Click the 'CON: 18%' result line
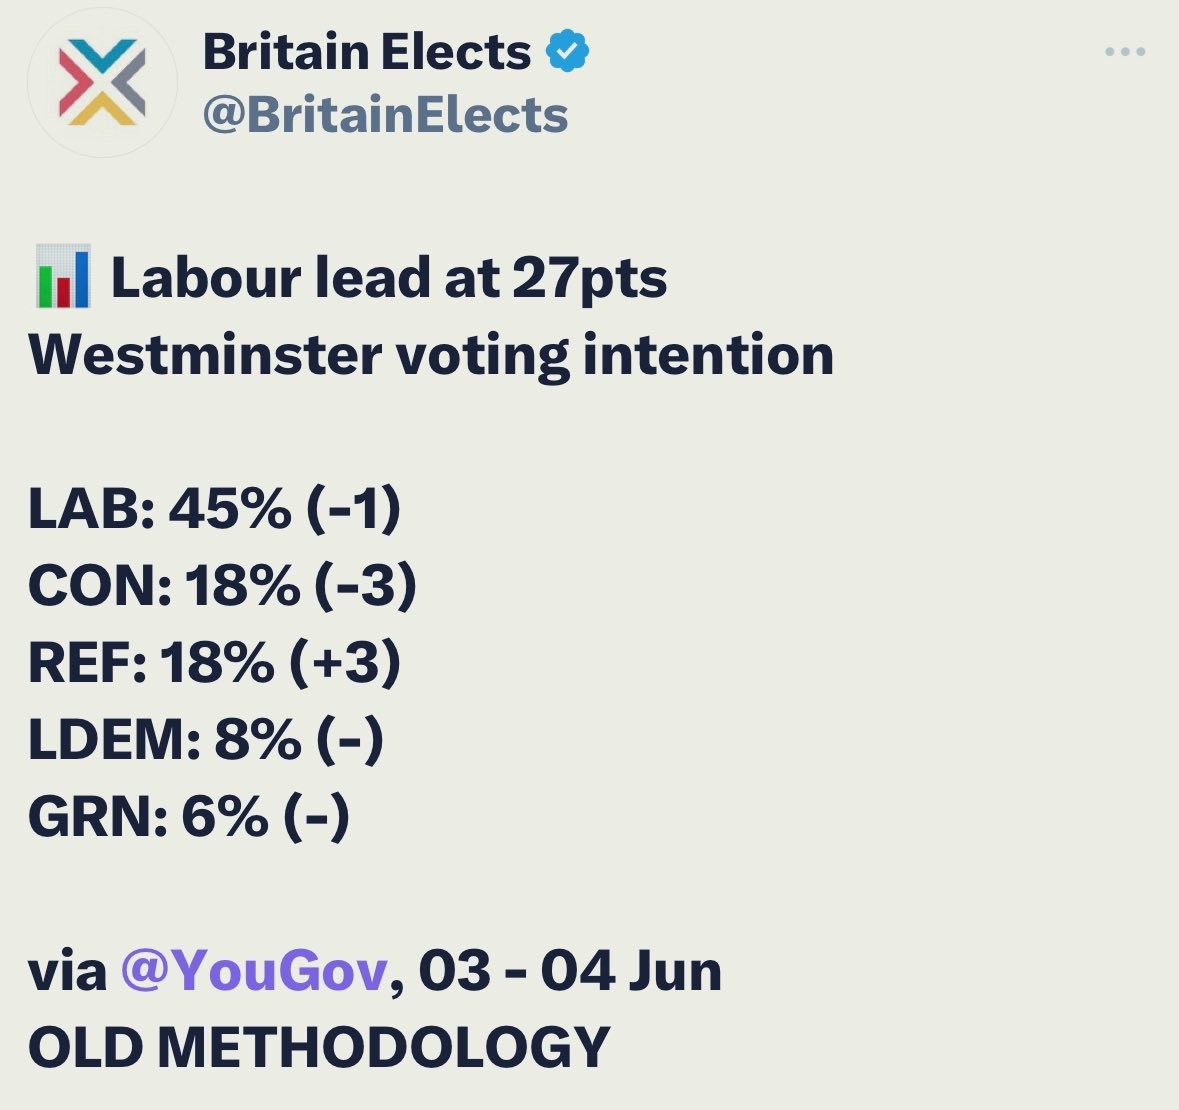This screenshot has height=1110, width=1179. [222, 585]
